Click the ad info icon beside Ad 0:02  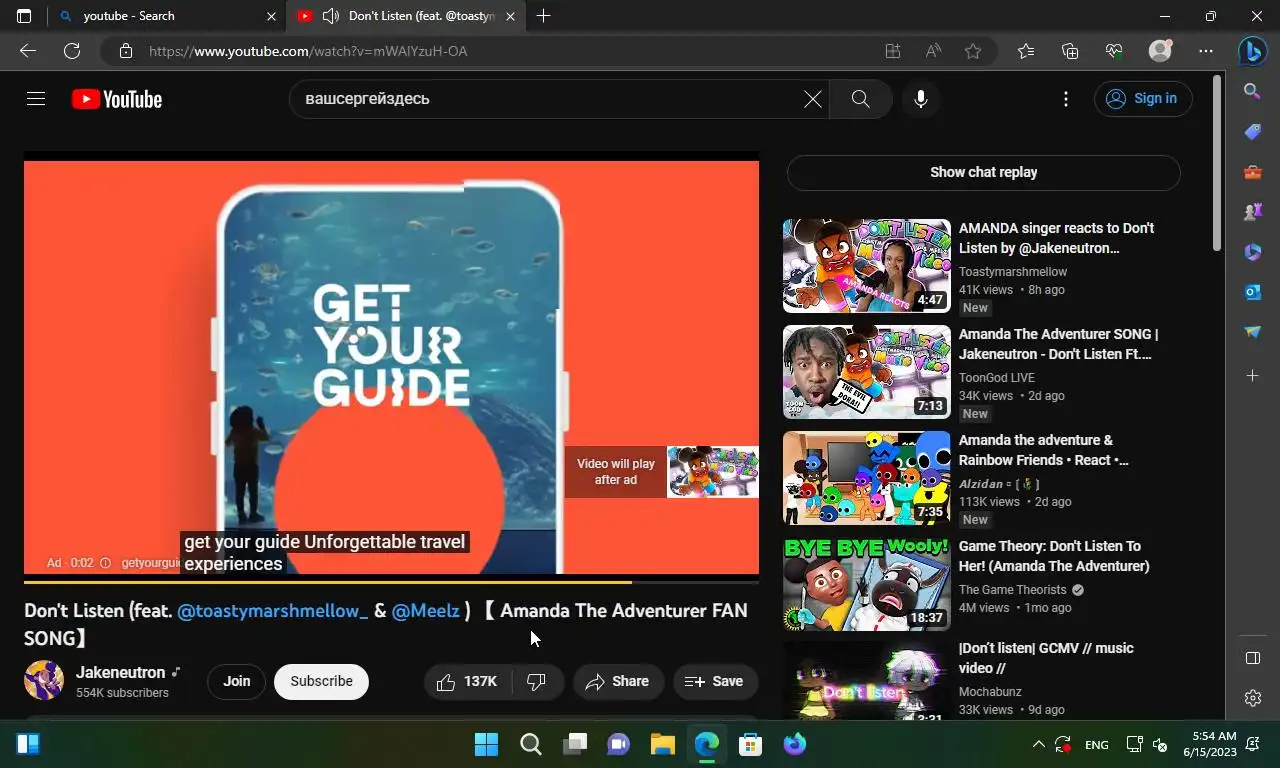(x=105, y=563)
